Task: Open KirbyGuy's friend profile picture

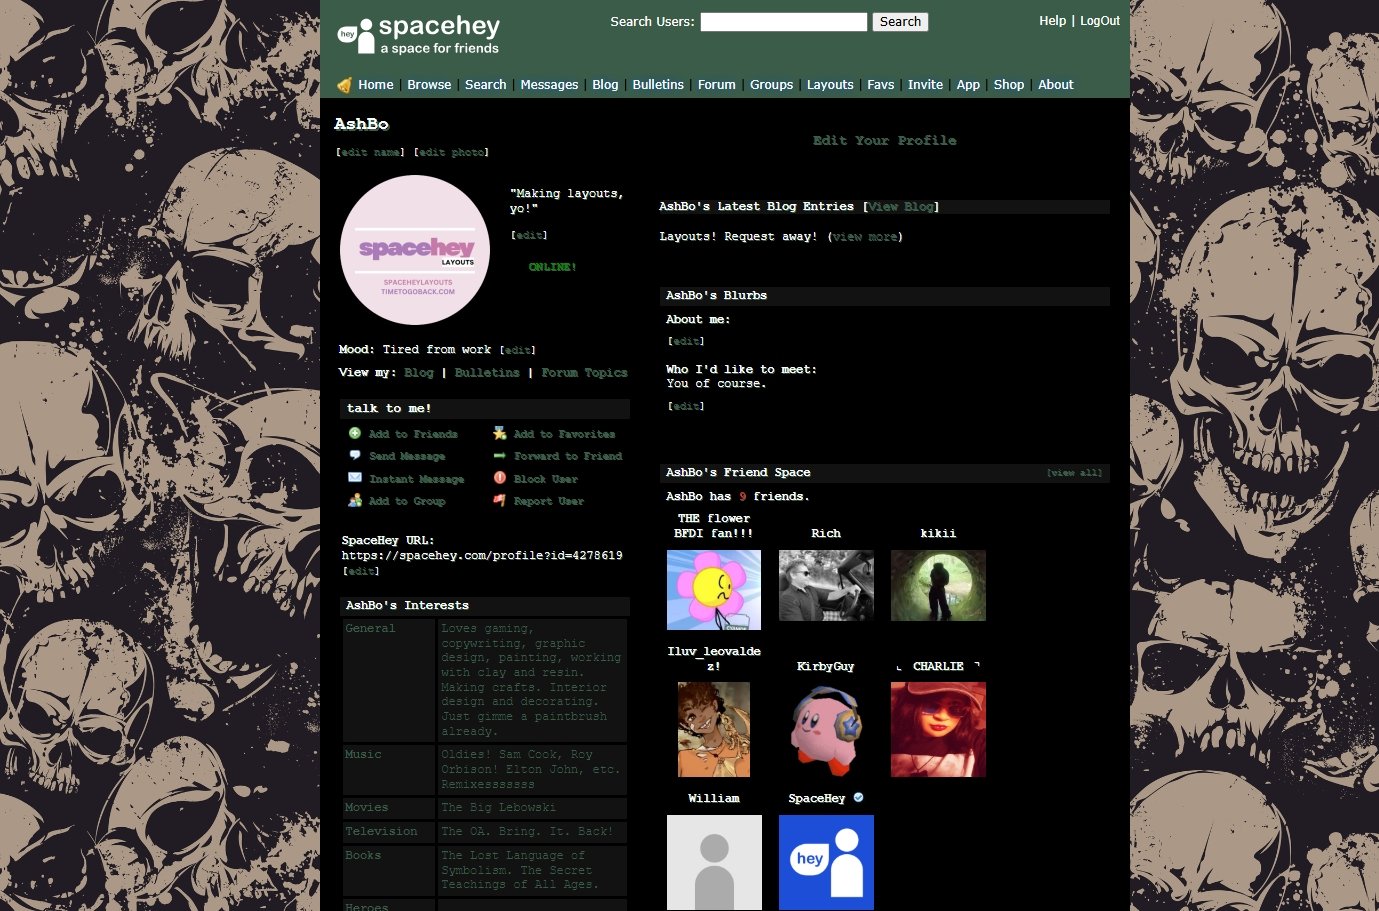Action: point(826,729)
